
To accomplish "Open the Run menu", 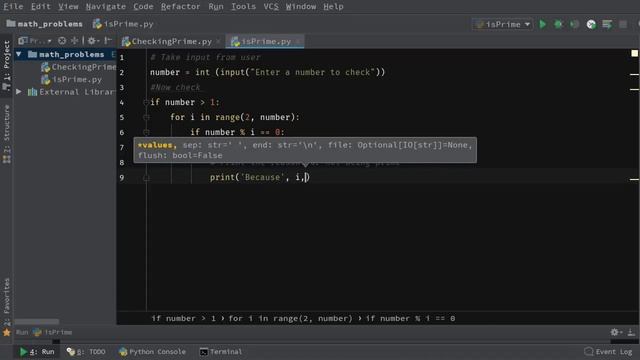I will point(216,7).
